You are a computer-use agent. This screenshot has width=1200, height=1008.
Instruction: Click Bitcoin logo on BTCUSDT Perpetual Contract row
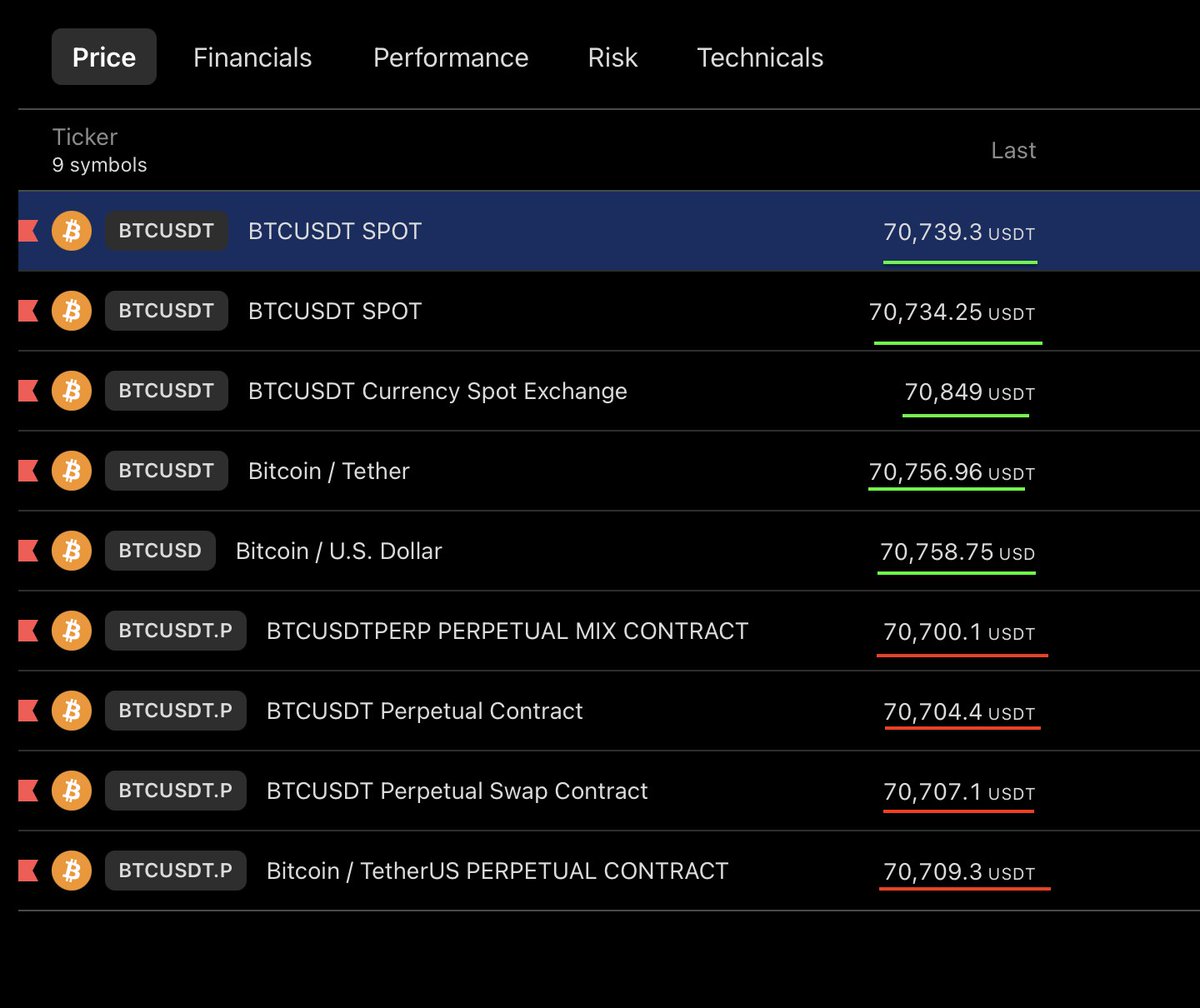pyautogui.click(x=71, y=711)
